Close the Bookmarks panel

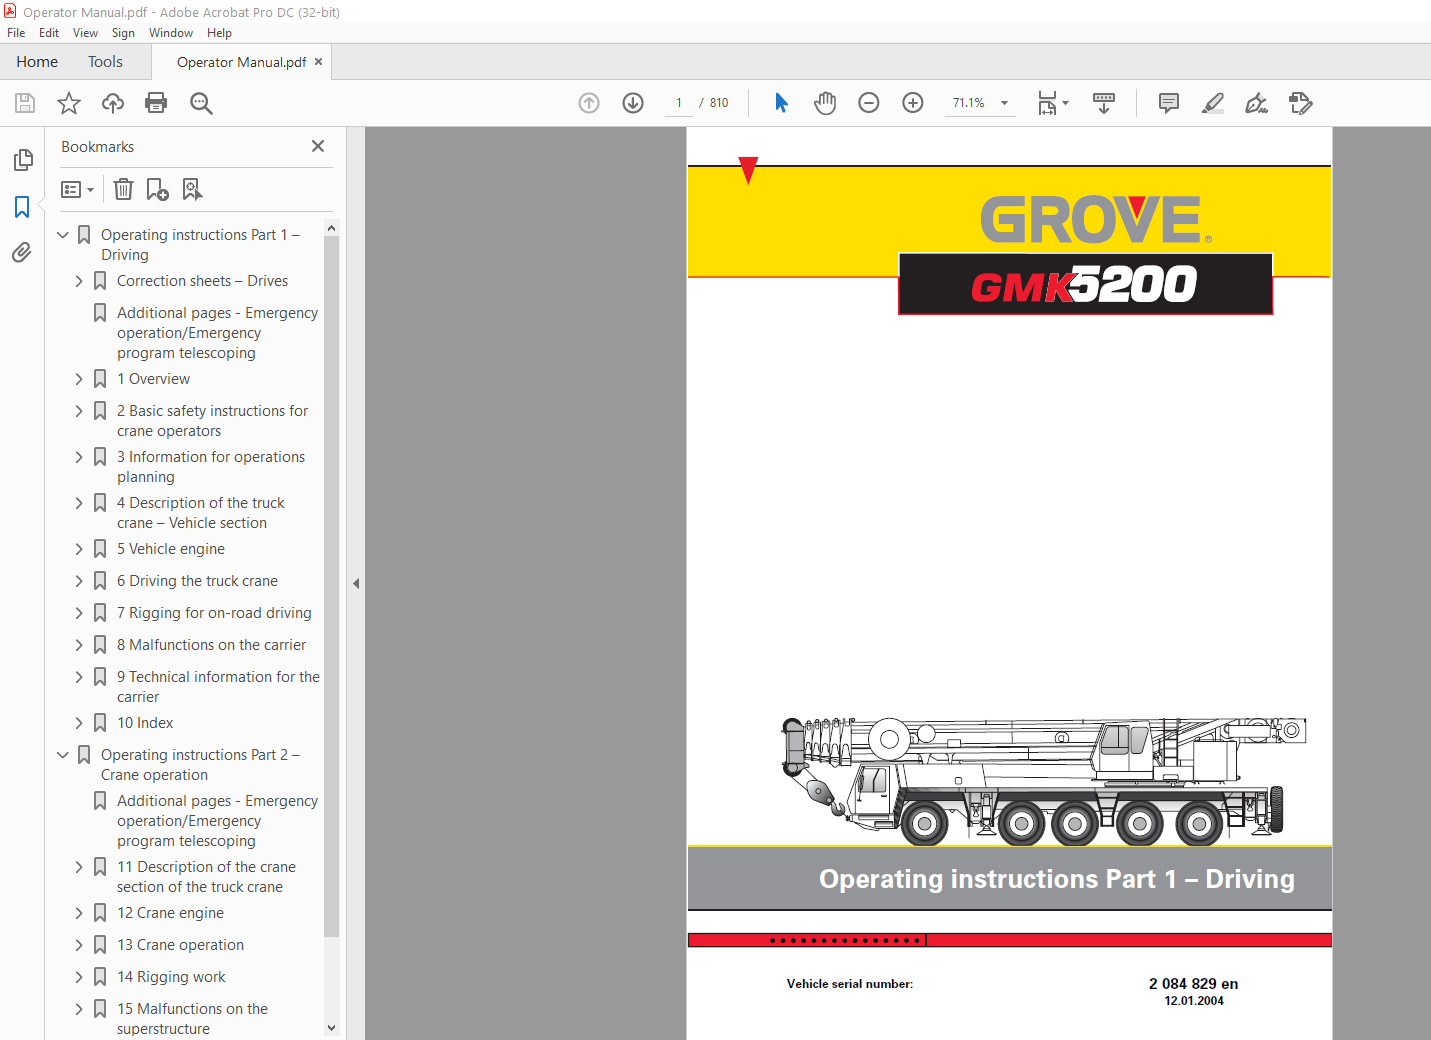tap(318, 146)
